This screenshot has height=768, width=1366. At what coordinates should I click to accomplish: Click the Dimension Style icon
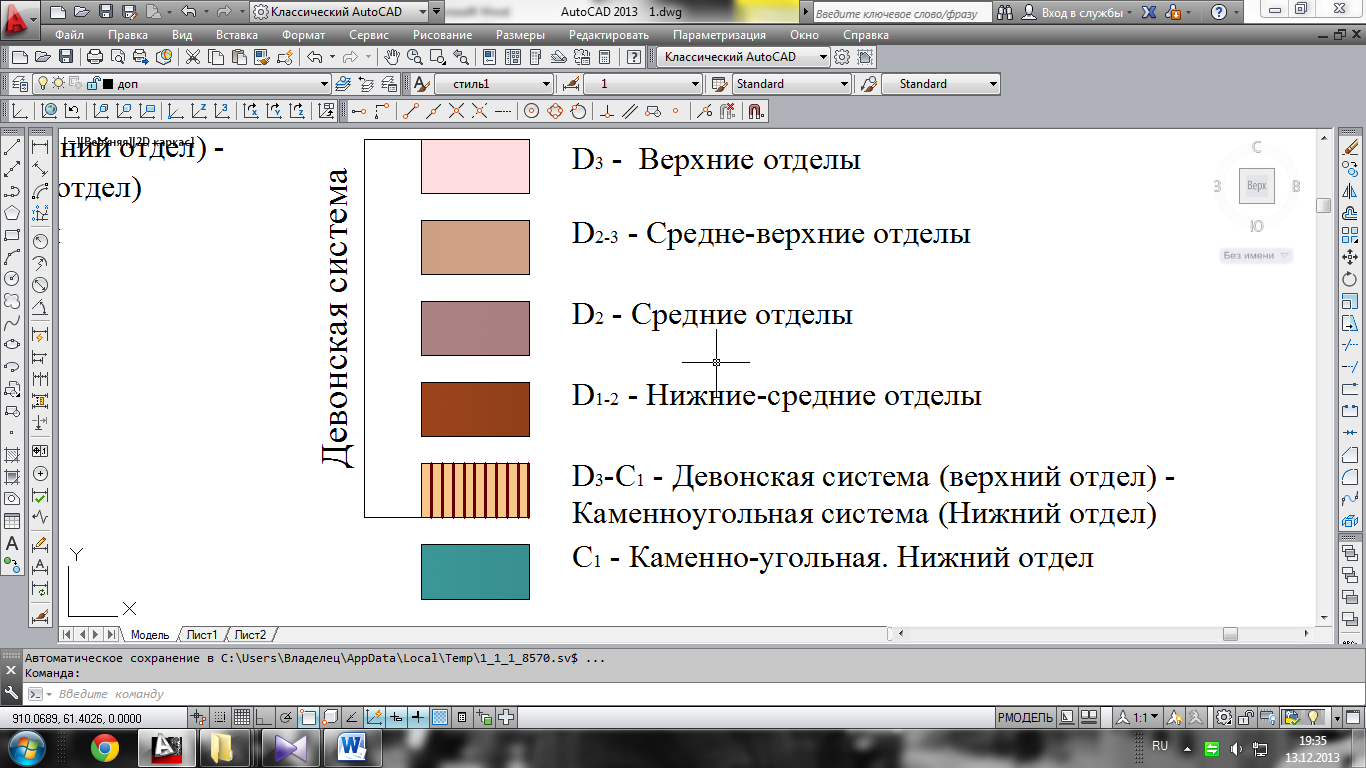point(571,84)
